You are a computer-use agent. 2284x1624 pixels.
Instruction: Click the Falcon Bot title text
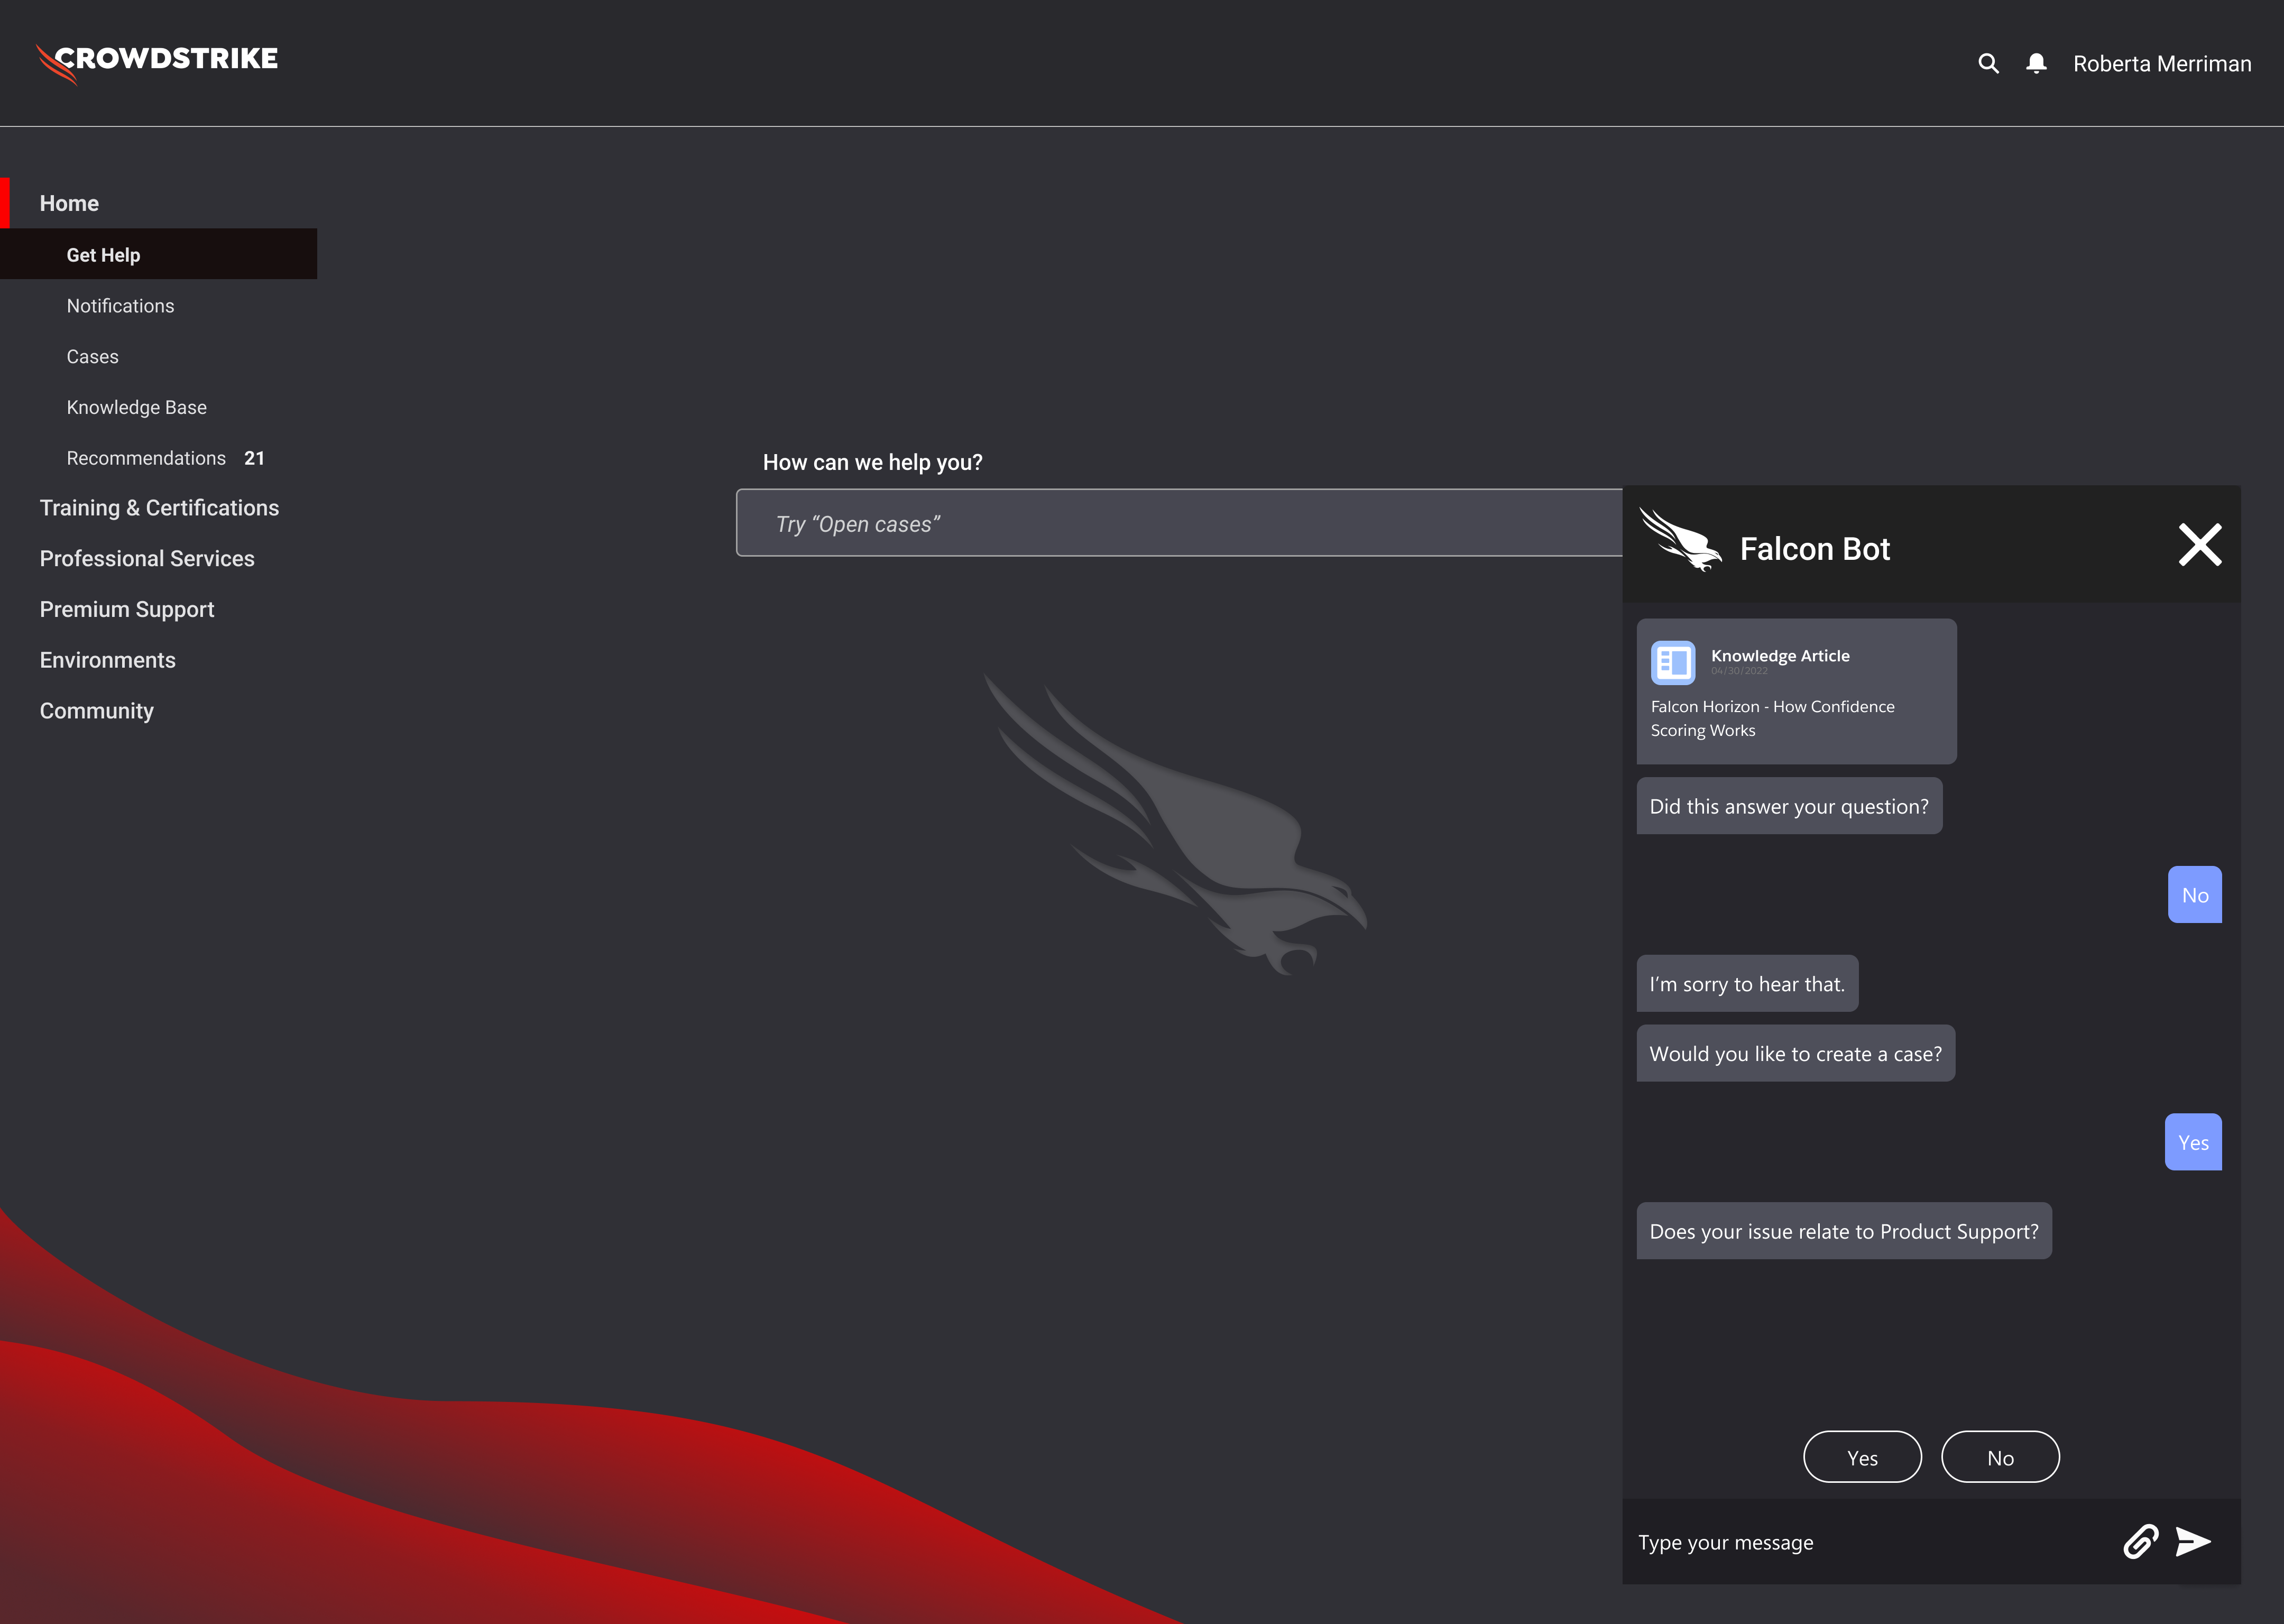click(1814, 549)
